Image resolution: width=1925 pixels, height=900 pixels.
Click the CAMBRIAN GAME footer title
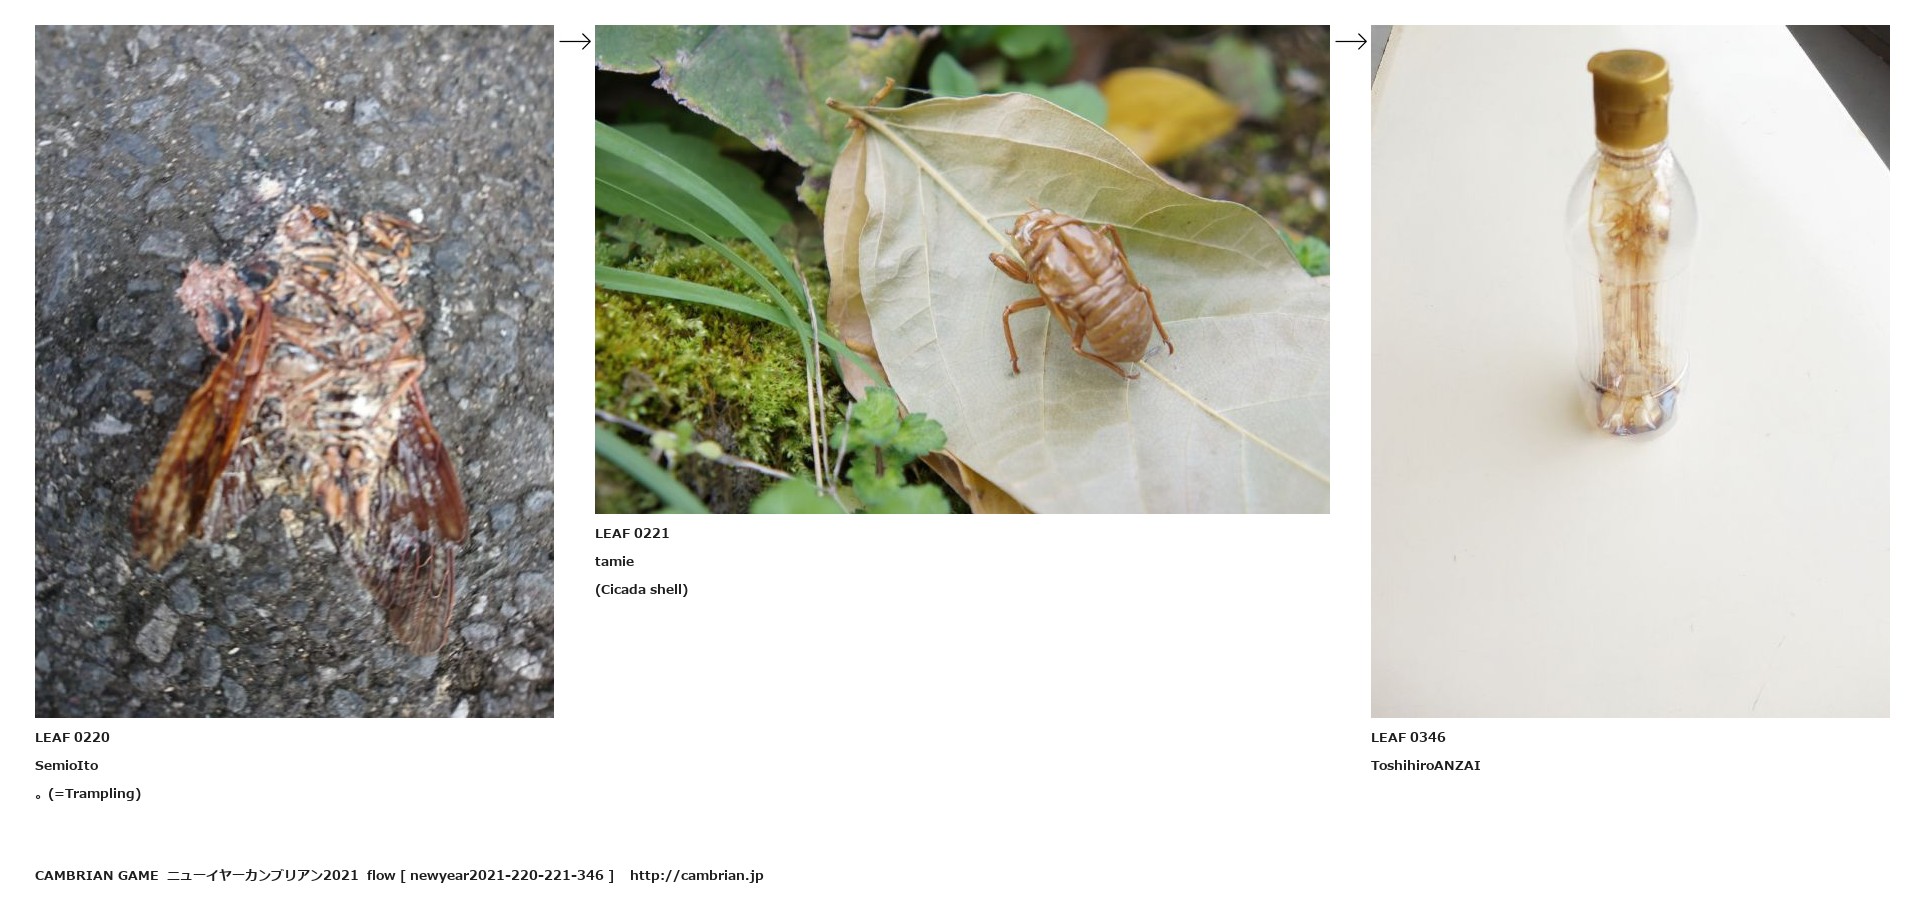click(x=96, y=875)
